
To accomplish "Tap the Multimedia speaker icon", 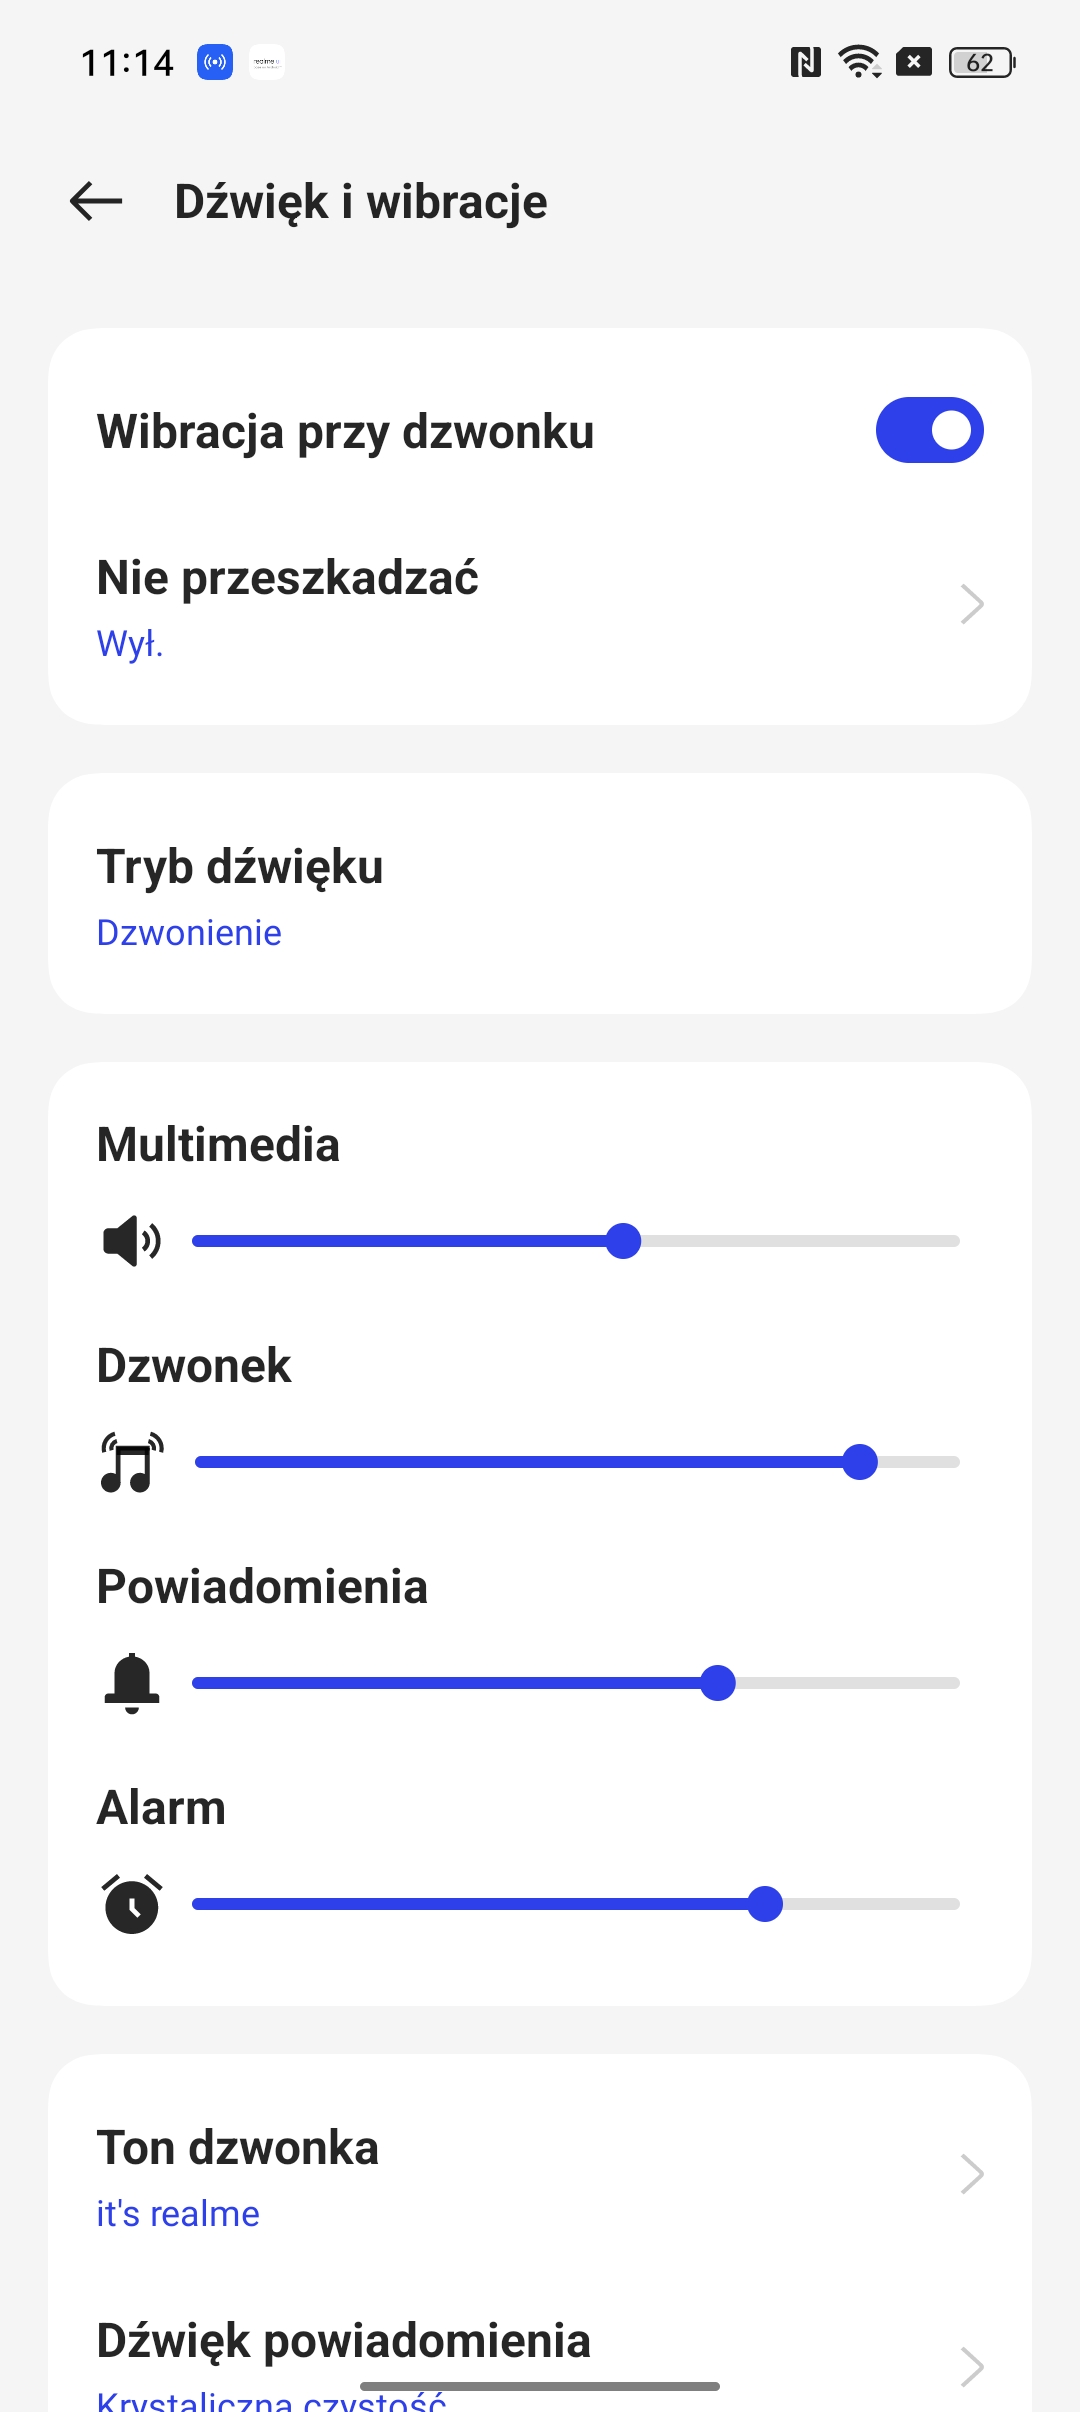I will [132, 1241].
